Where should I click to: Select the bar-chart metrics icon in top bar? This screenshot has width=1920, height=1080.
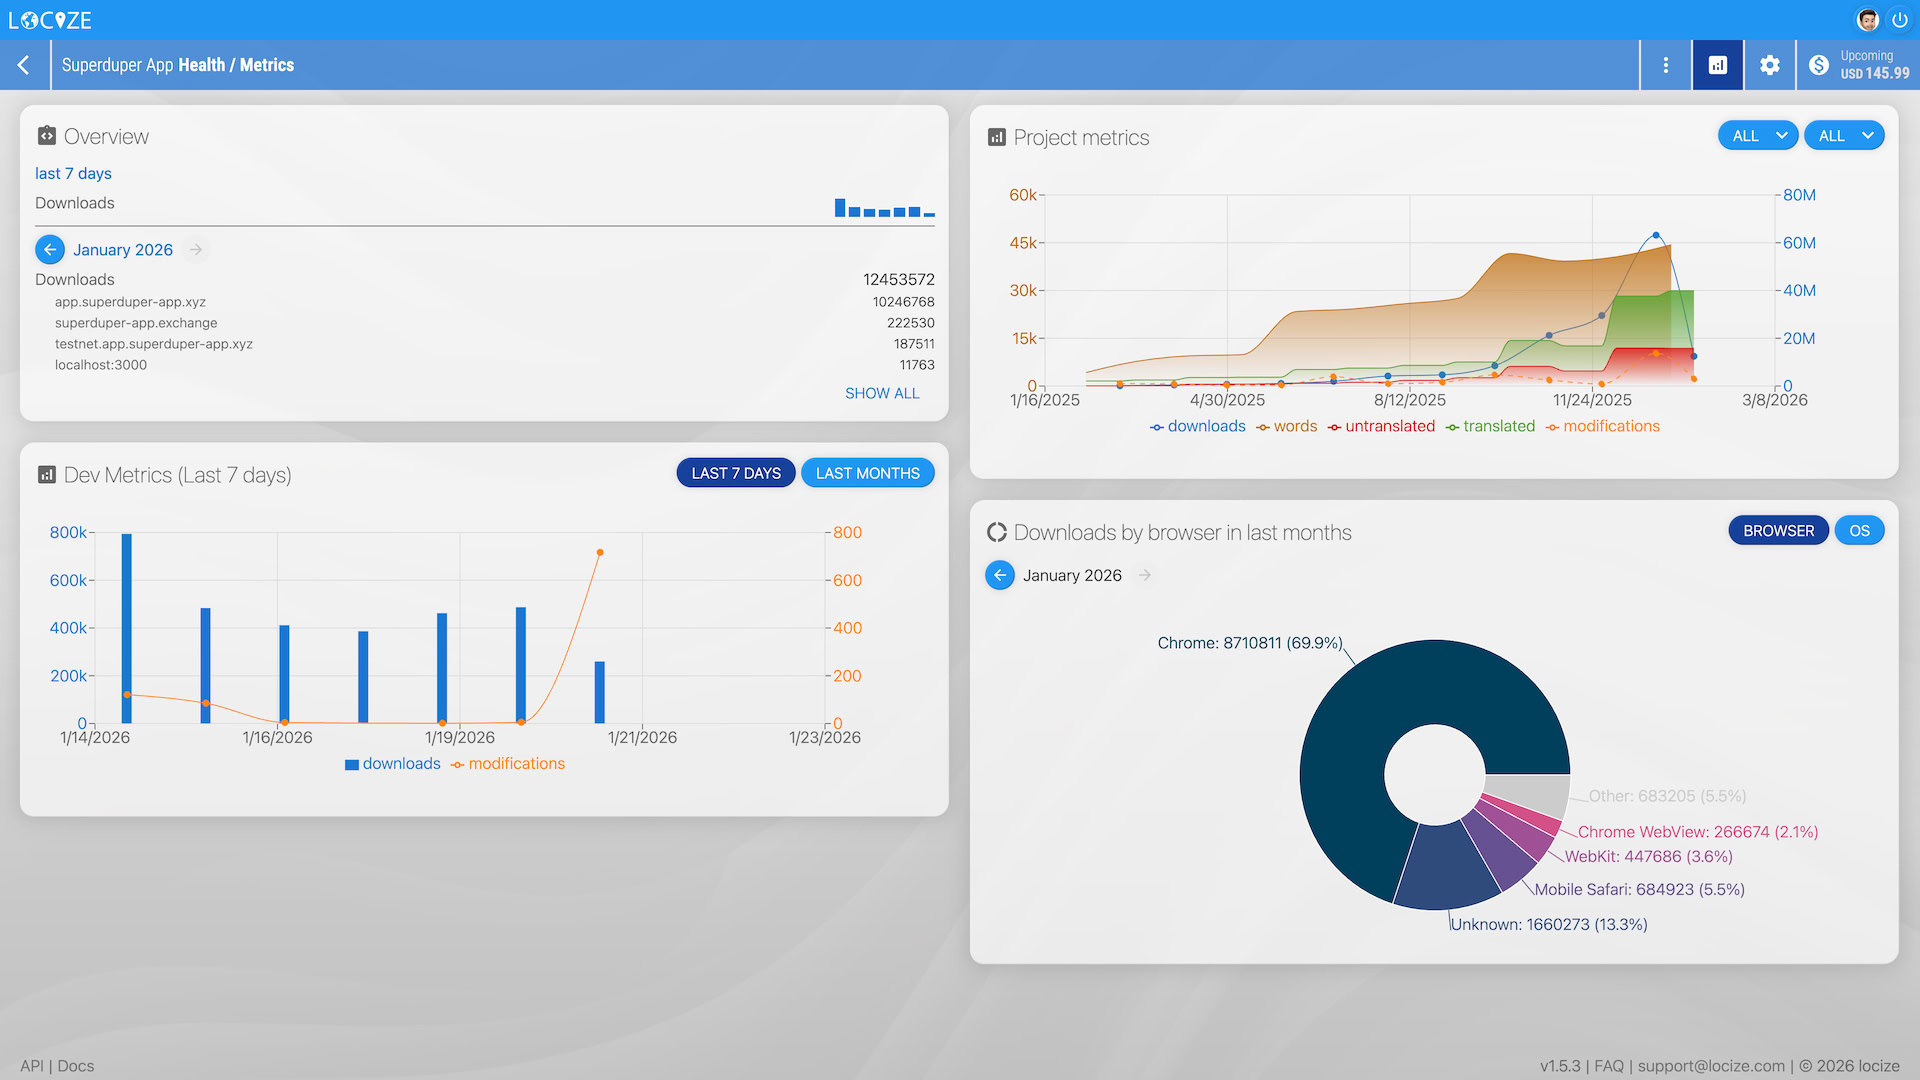click(1717, 64)
